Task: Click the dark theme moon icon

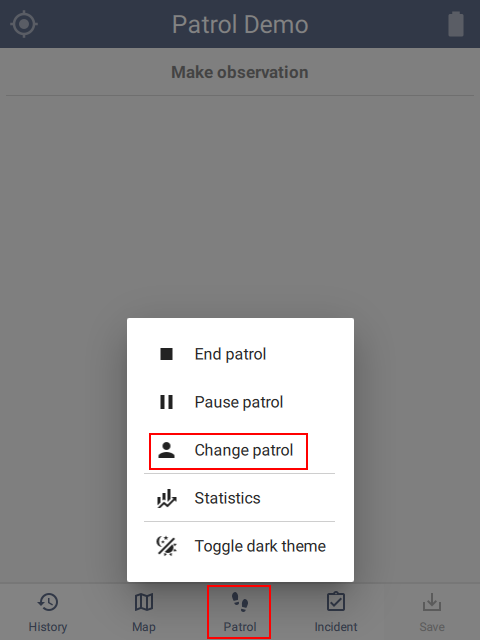Action: pos(167,546)
